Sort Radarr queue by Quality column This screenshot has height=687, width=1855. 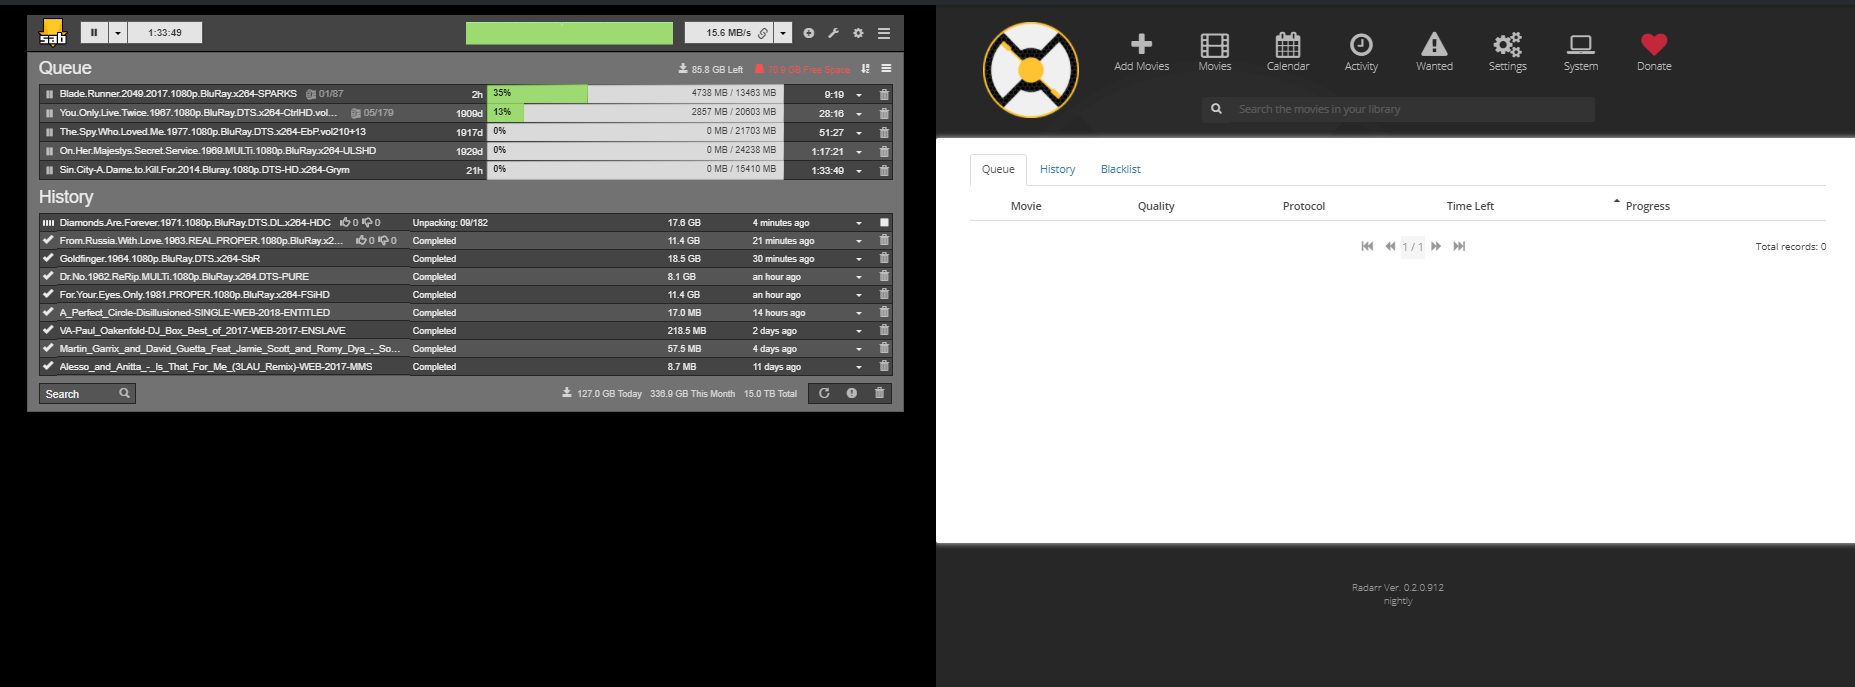(1156, 206)
